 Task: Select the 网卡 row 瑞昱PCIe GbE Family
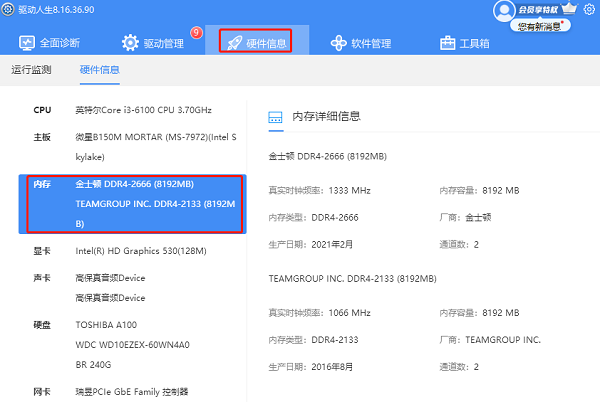[x=132, y=392]
